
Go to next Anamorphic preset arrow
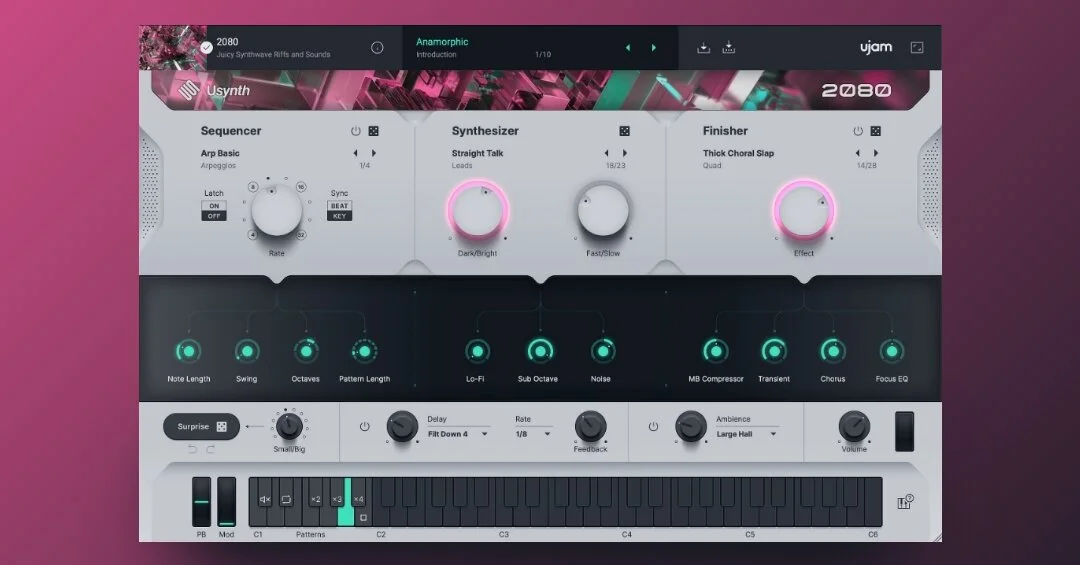654,48
